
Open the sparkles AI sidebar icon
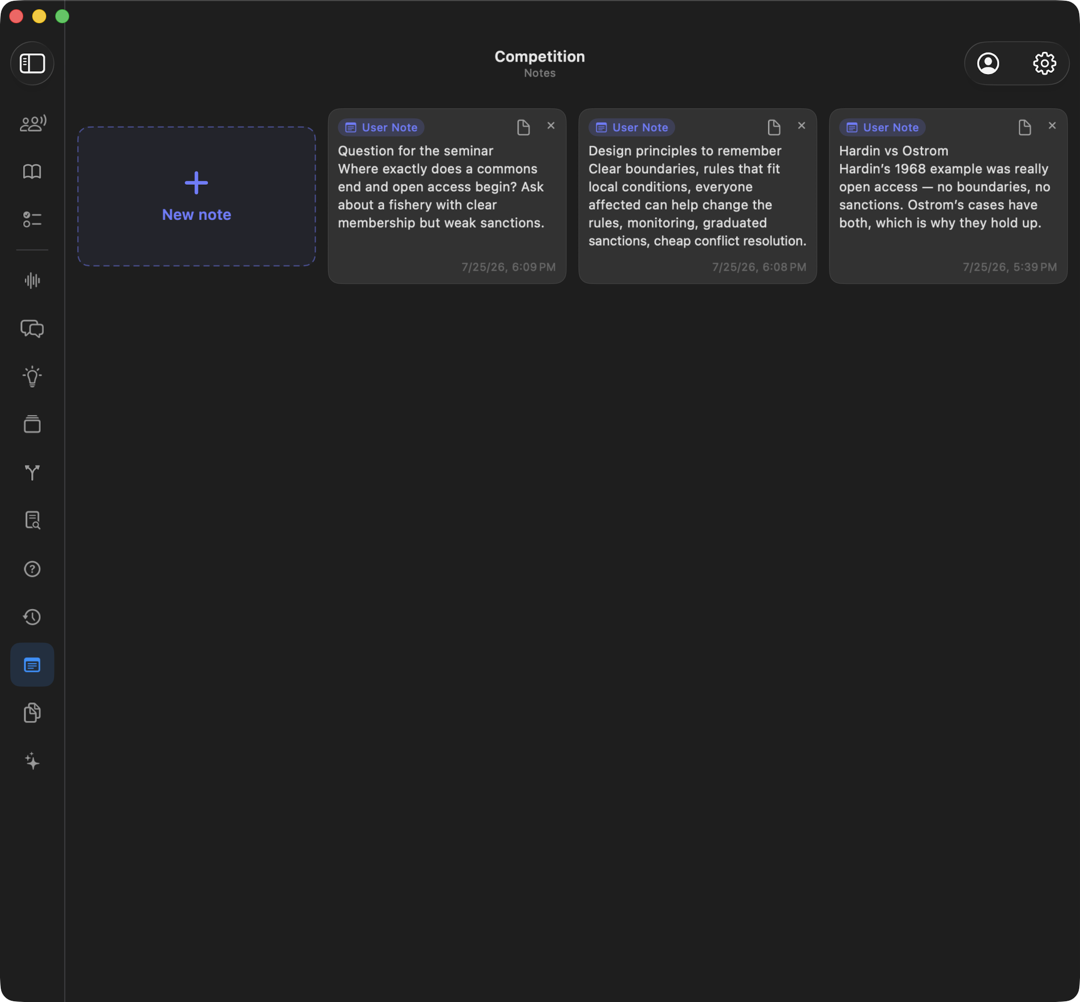[32, 761]
